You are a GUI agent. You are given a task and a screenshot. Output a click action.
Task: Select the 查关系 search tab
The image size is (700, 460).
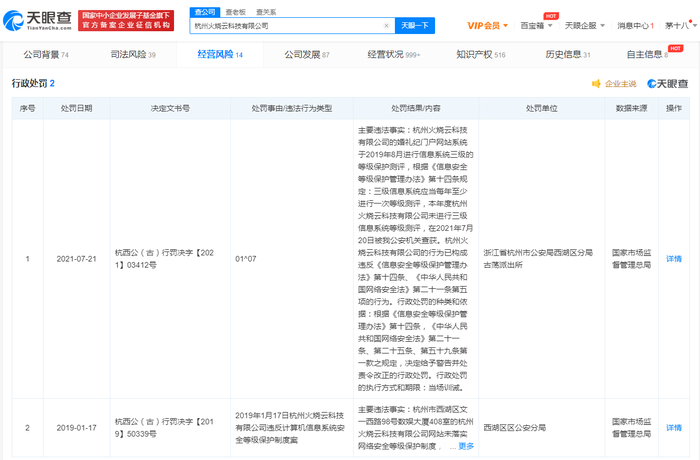(x=266, y=12)
